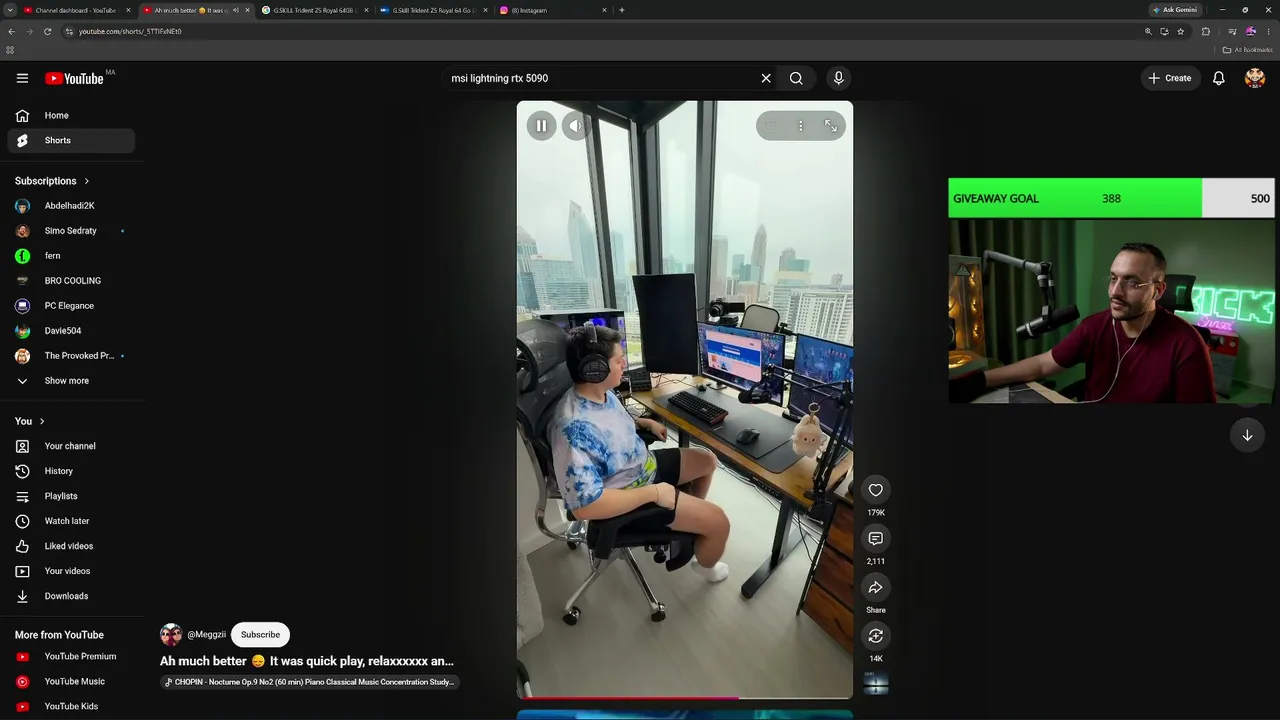This screenshot has height=720, width=1280.
Task: Open Downloads in sidebar
Action: click(x=71, y=596)
